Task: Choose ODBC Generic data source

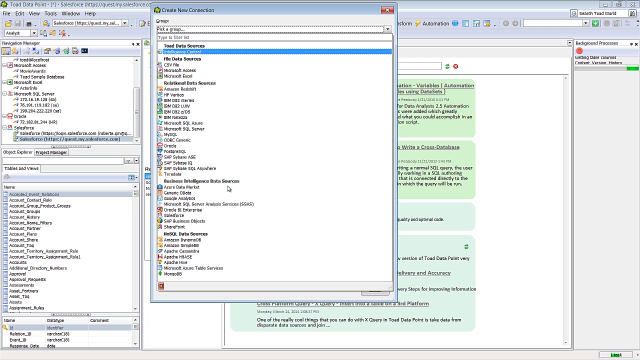Action: coord(177,140)
